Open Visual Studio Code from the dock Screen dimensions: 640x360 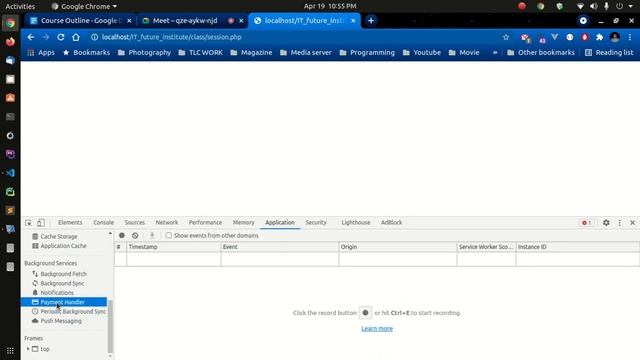click(x=10, y=173)
